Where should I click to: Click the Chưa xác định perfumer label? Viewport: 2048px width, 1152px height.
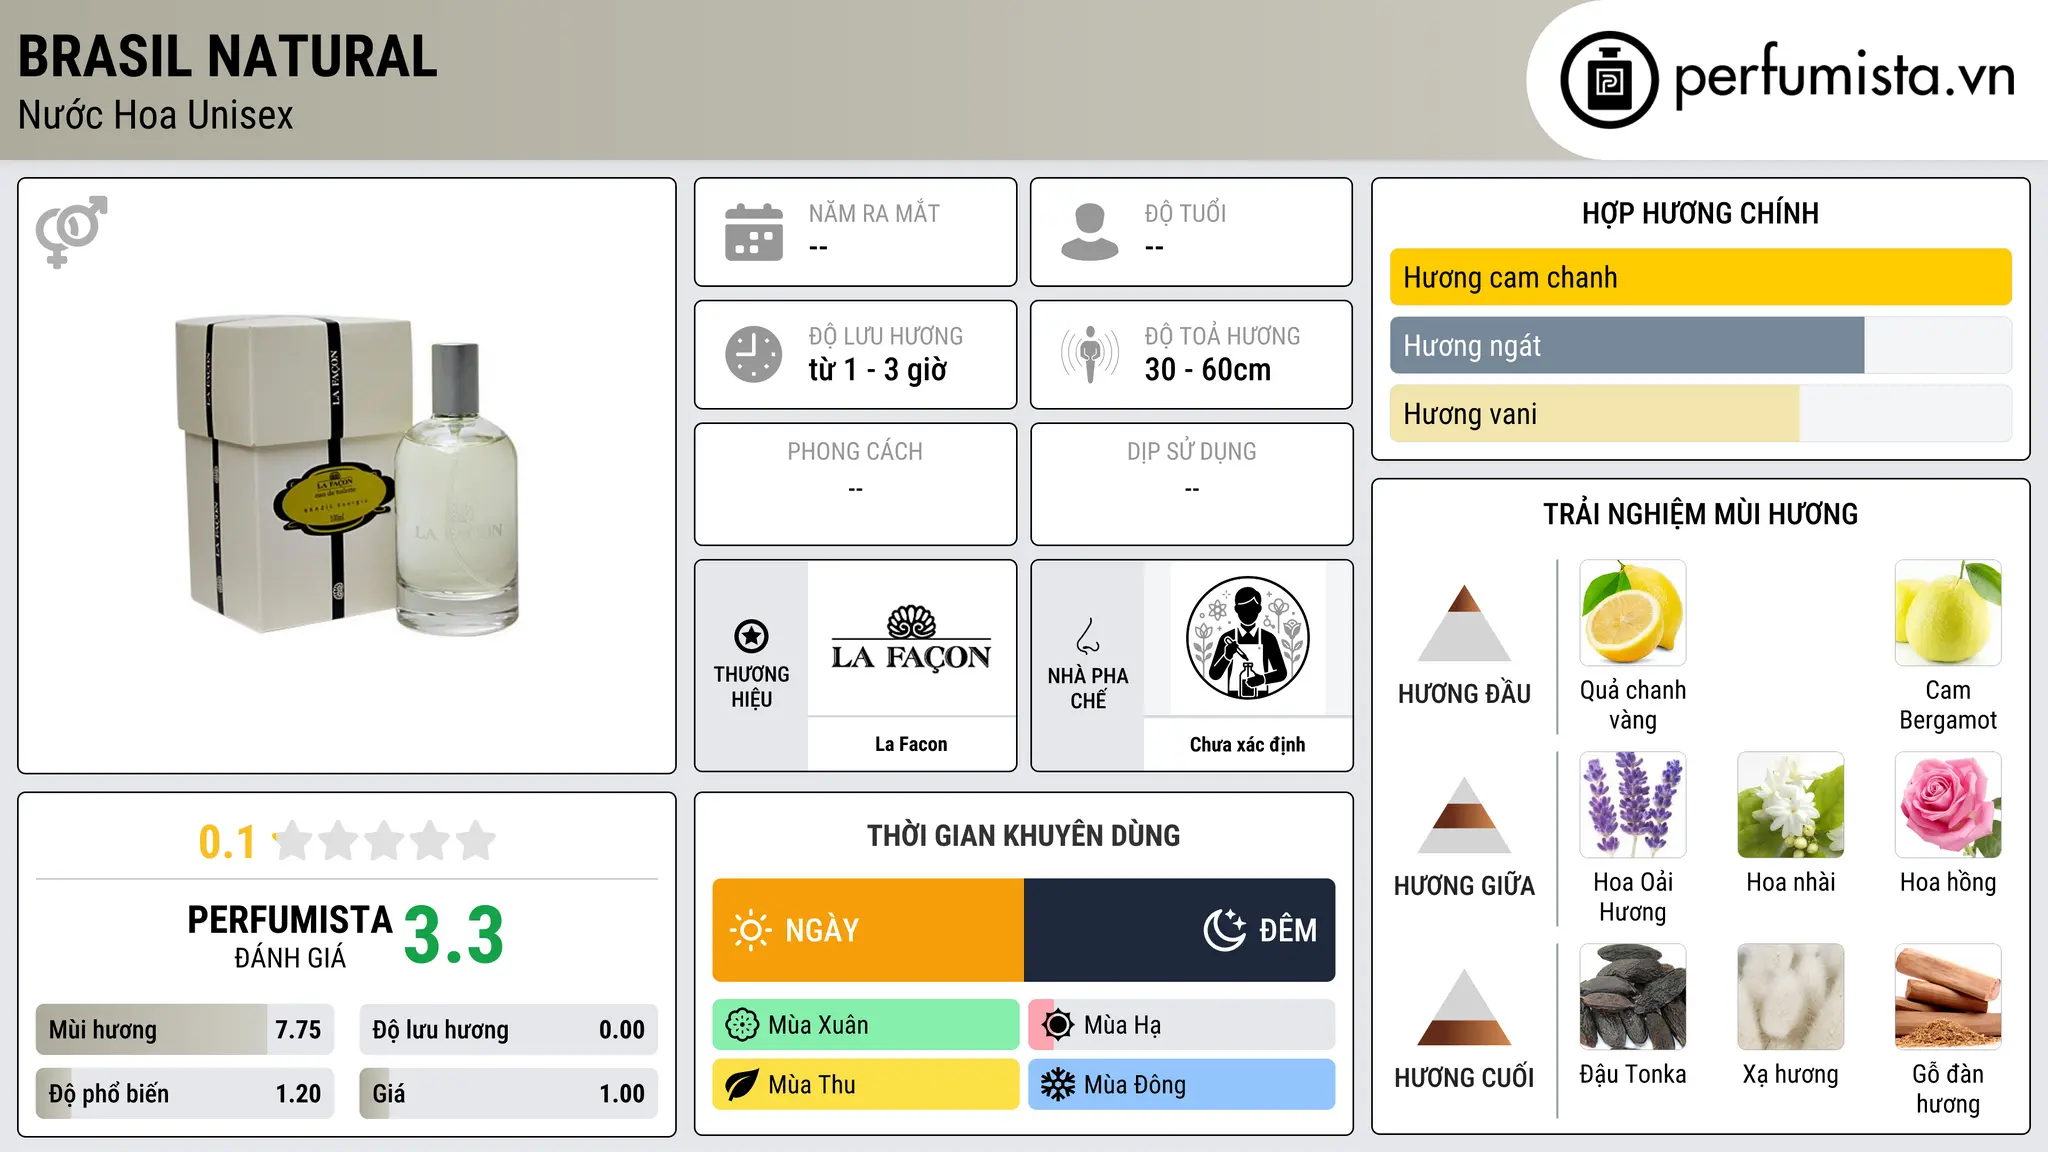[x=1248, y=744]
